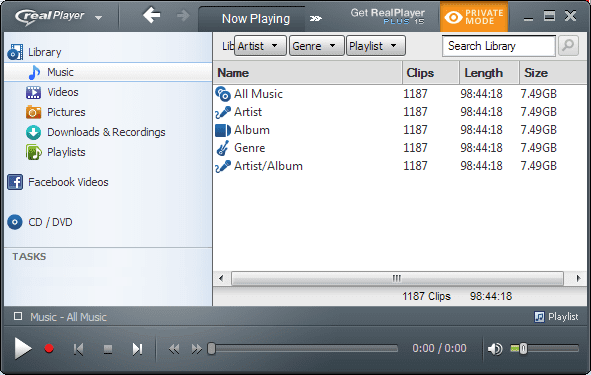Open Downloads & Recordings

point(106,132)
